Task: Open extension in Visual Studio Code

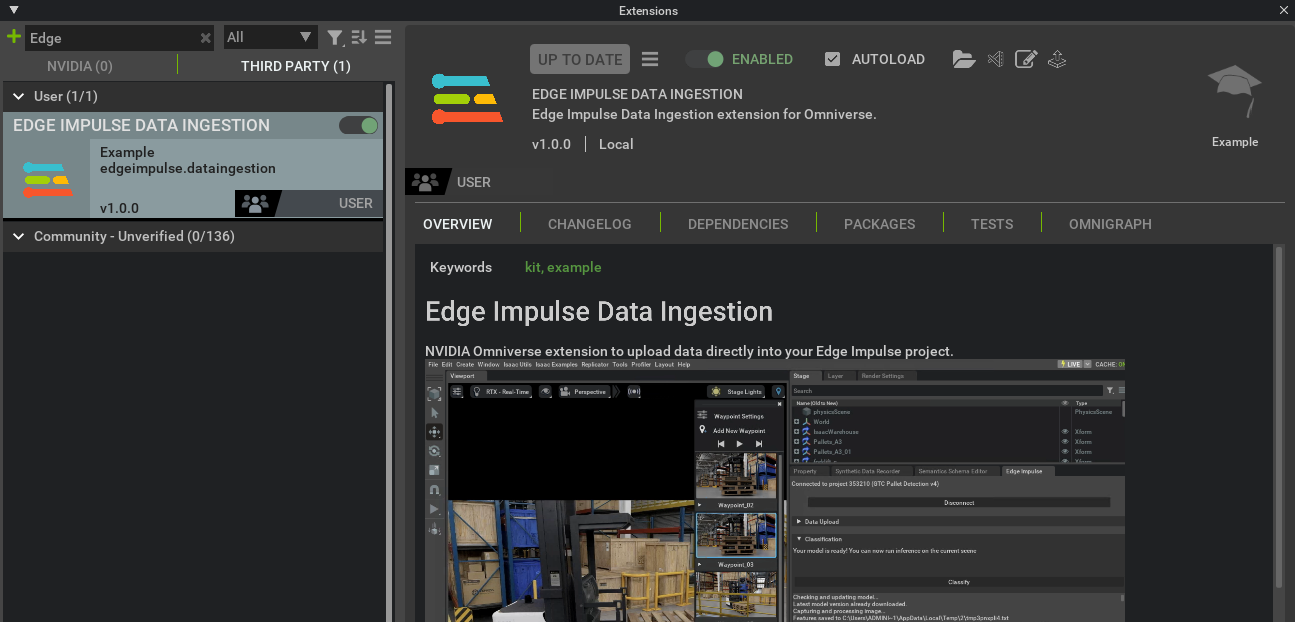Action: tap(995, 59)
